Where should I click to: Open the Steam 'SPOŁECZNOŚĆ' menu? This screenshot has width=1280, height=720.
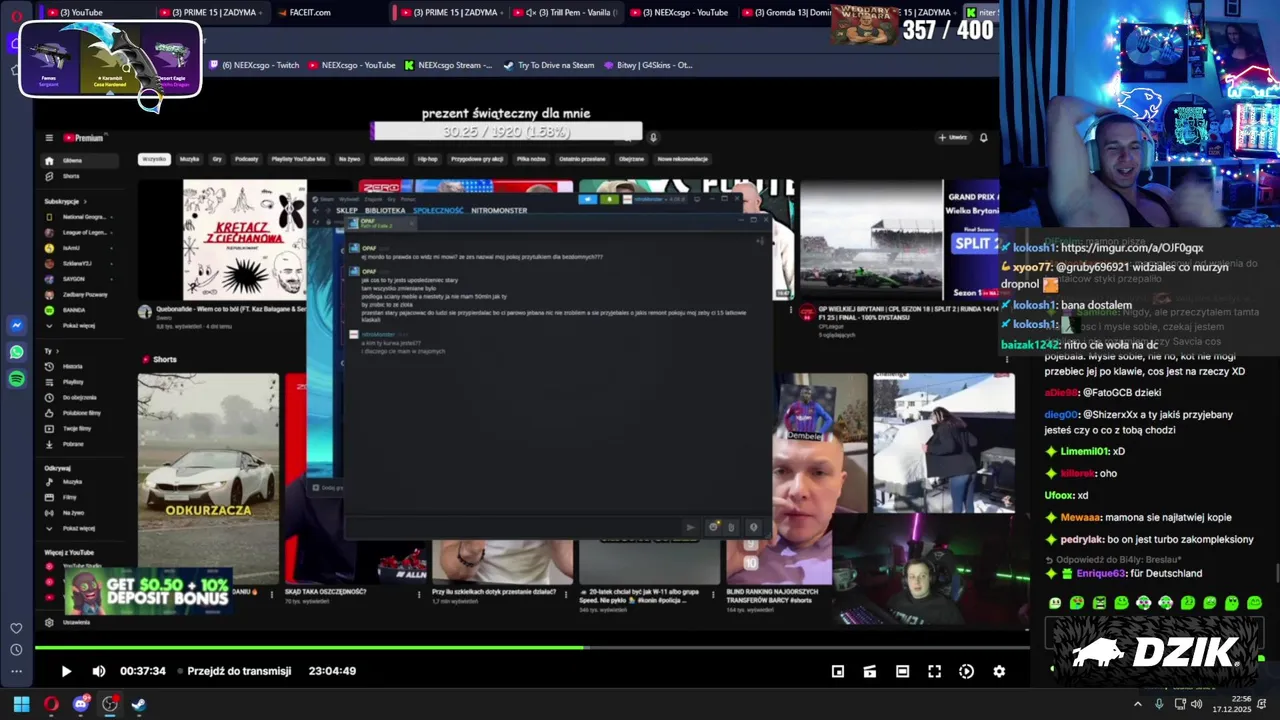pos(438,211)
